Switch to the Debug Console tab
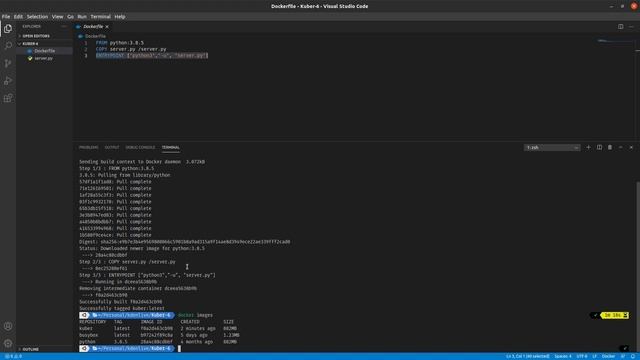The image size is (640, 360). [x=140, y=147]
